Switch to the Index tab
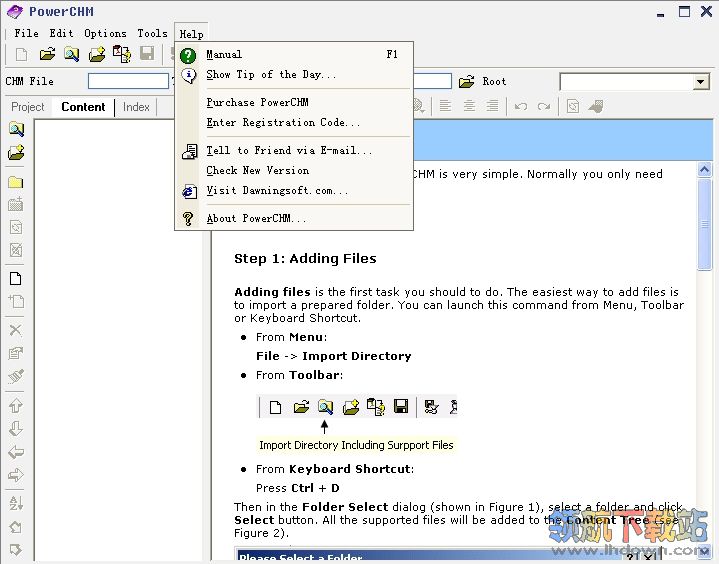 (x=136, y=107)
